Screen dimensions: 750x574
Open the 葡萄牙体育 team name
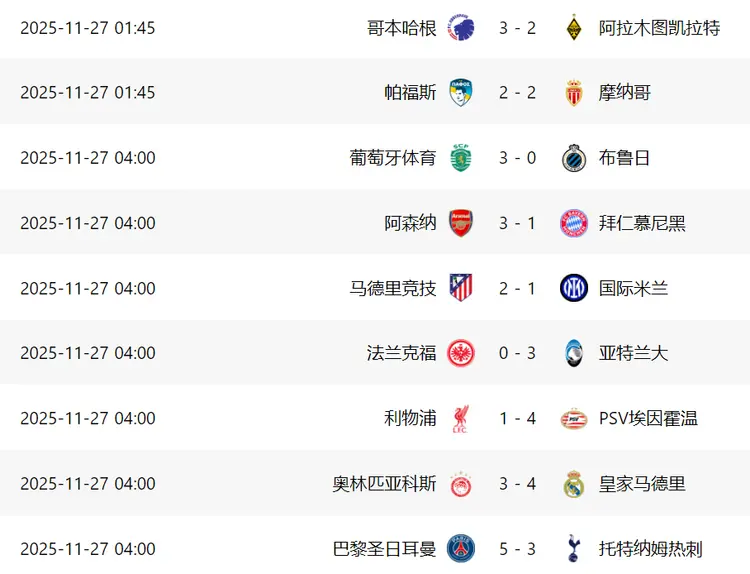(393, 158)
